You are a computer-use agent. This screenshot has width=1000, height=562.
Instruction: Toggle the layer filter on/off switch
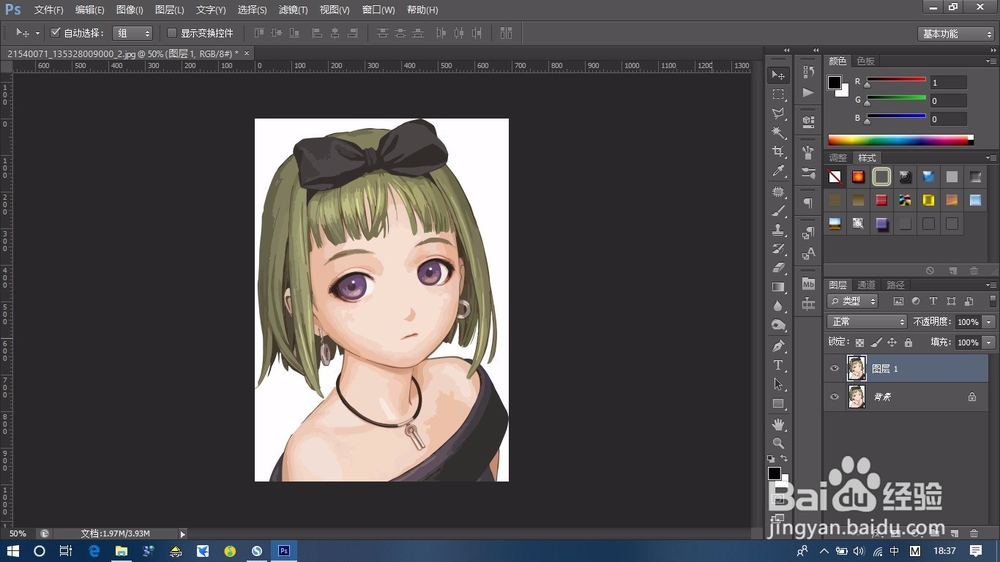coord(992,300)
